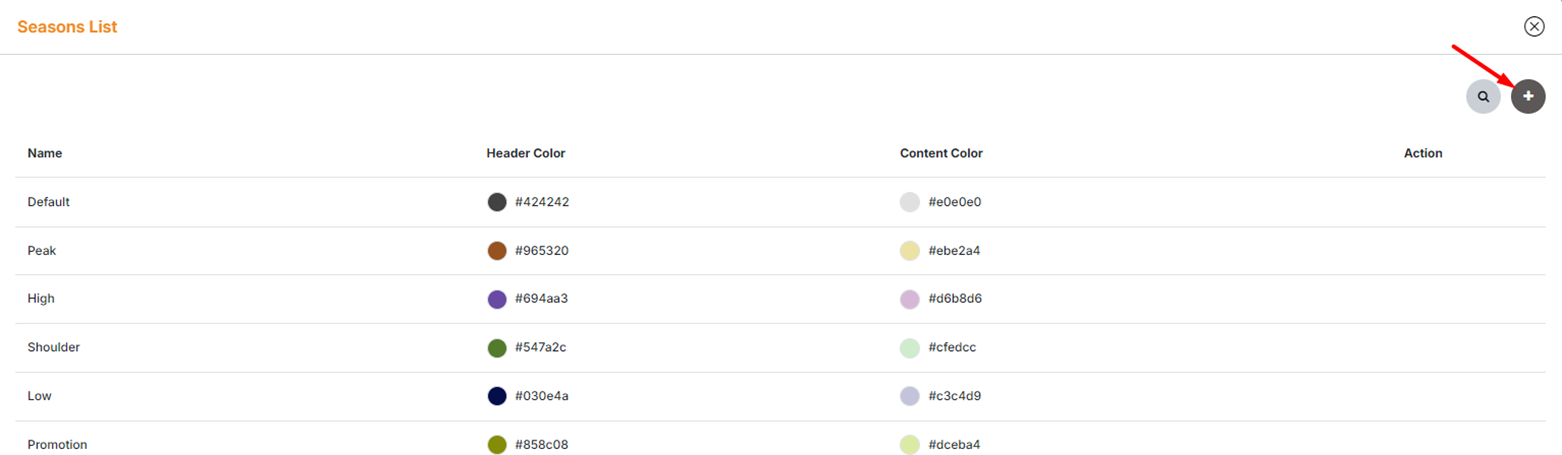Click the Promotion header olive swatch

point(497,445)
